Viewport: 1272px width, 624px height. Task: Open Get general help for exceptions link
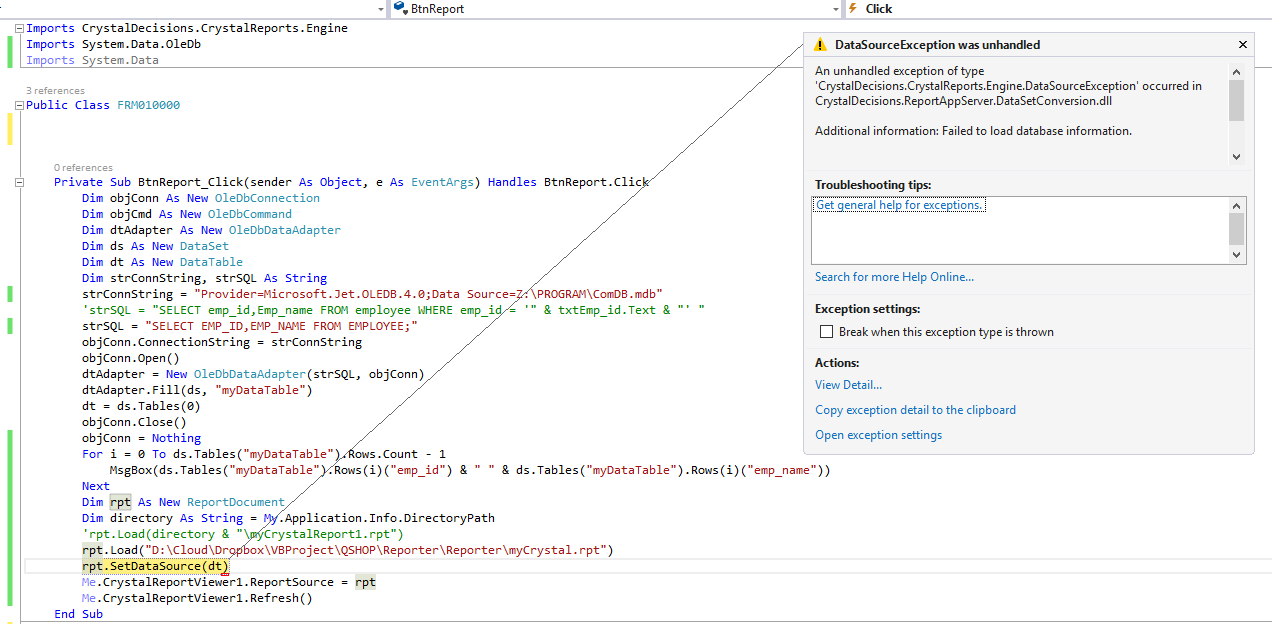900,205
